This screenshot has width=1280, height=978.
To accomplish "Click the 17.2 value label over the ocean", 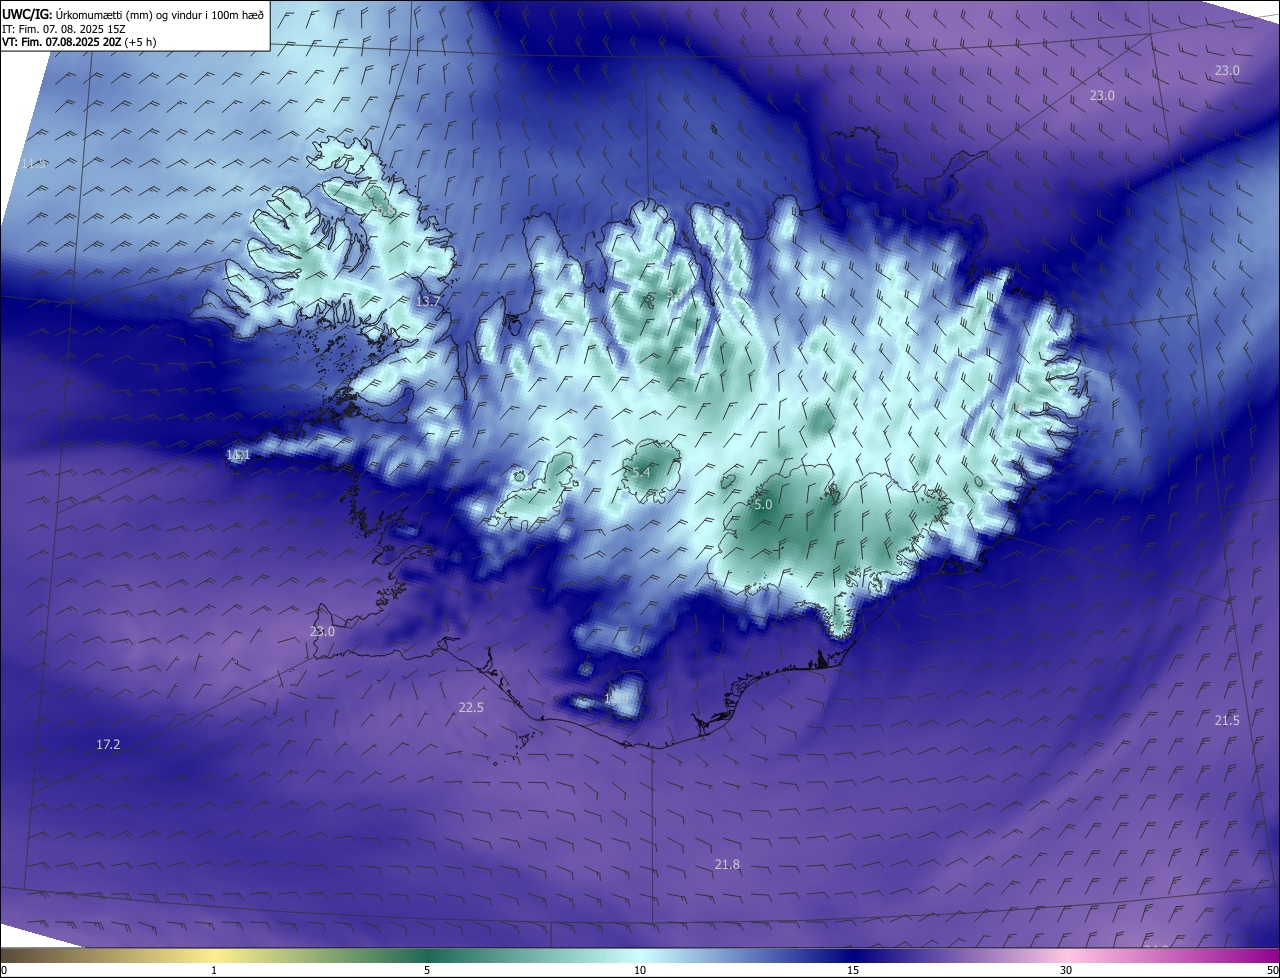I will (108, 744).
